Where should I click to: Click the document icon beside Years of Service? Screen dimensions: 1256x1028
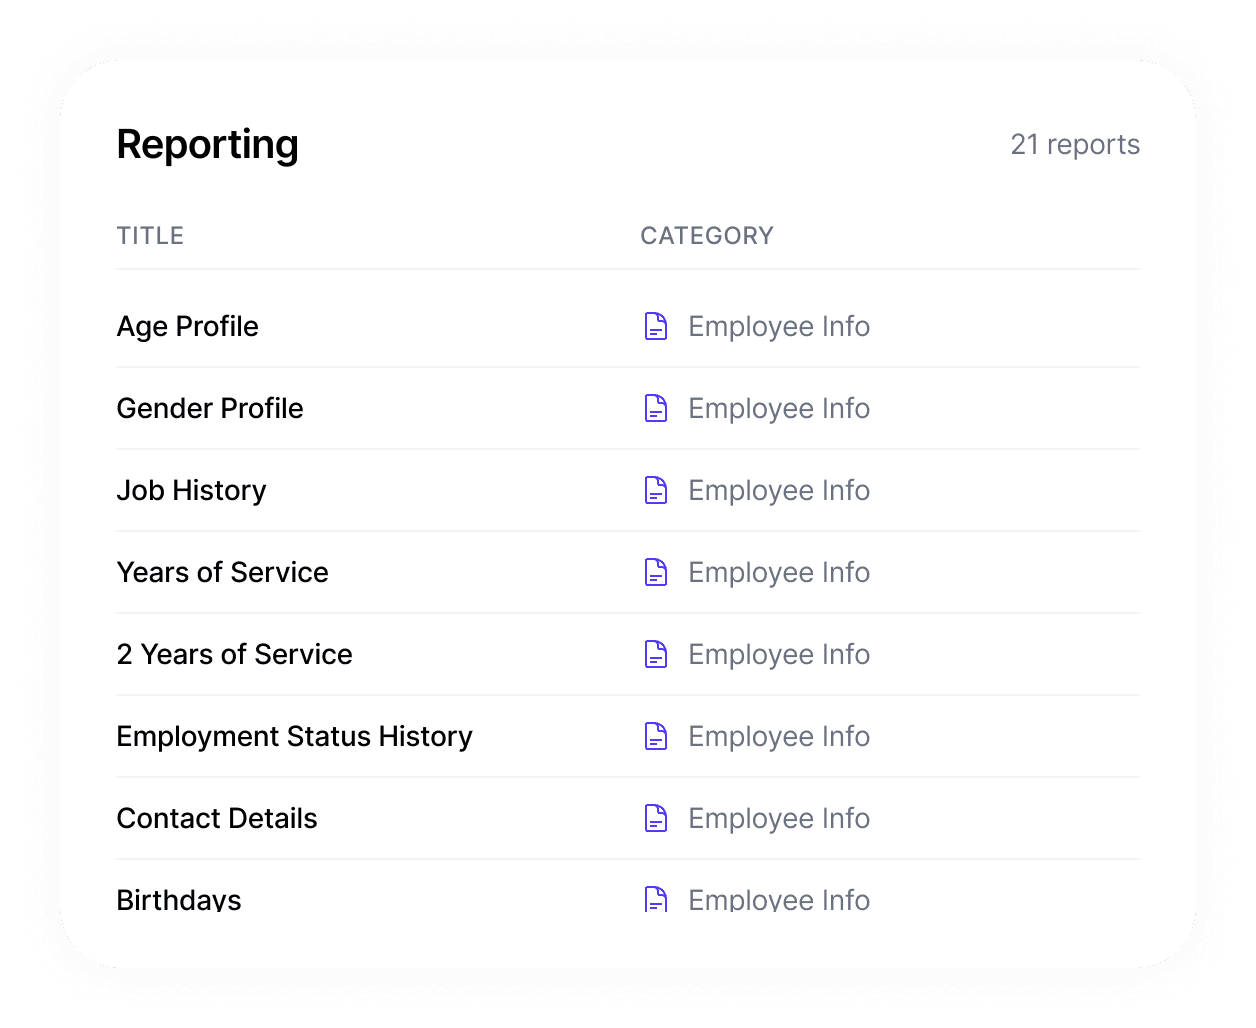[x=656, y=572]
